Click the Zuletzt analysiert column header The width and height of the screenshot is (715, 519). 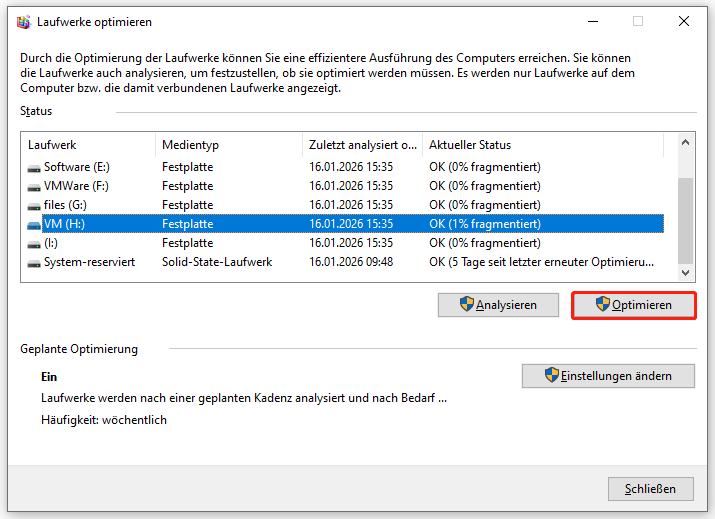click(363, 145)
